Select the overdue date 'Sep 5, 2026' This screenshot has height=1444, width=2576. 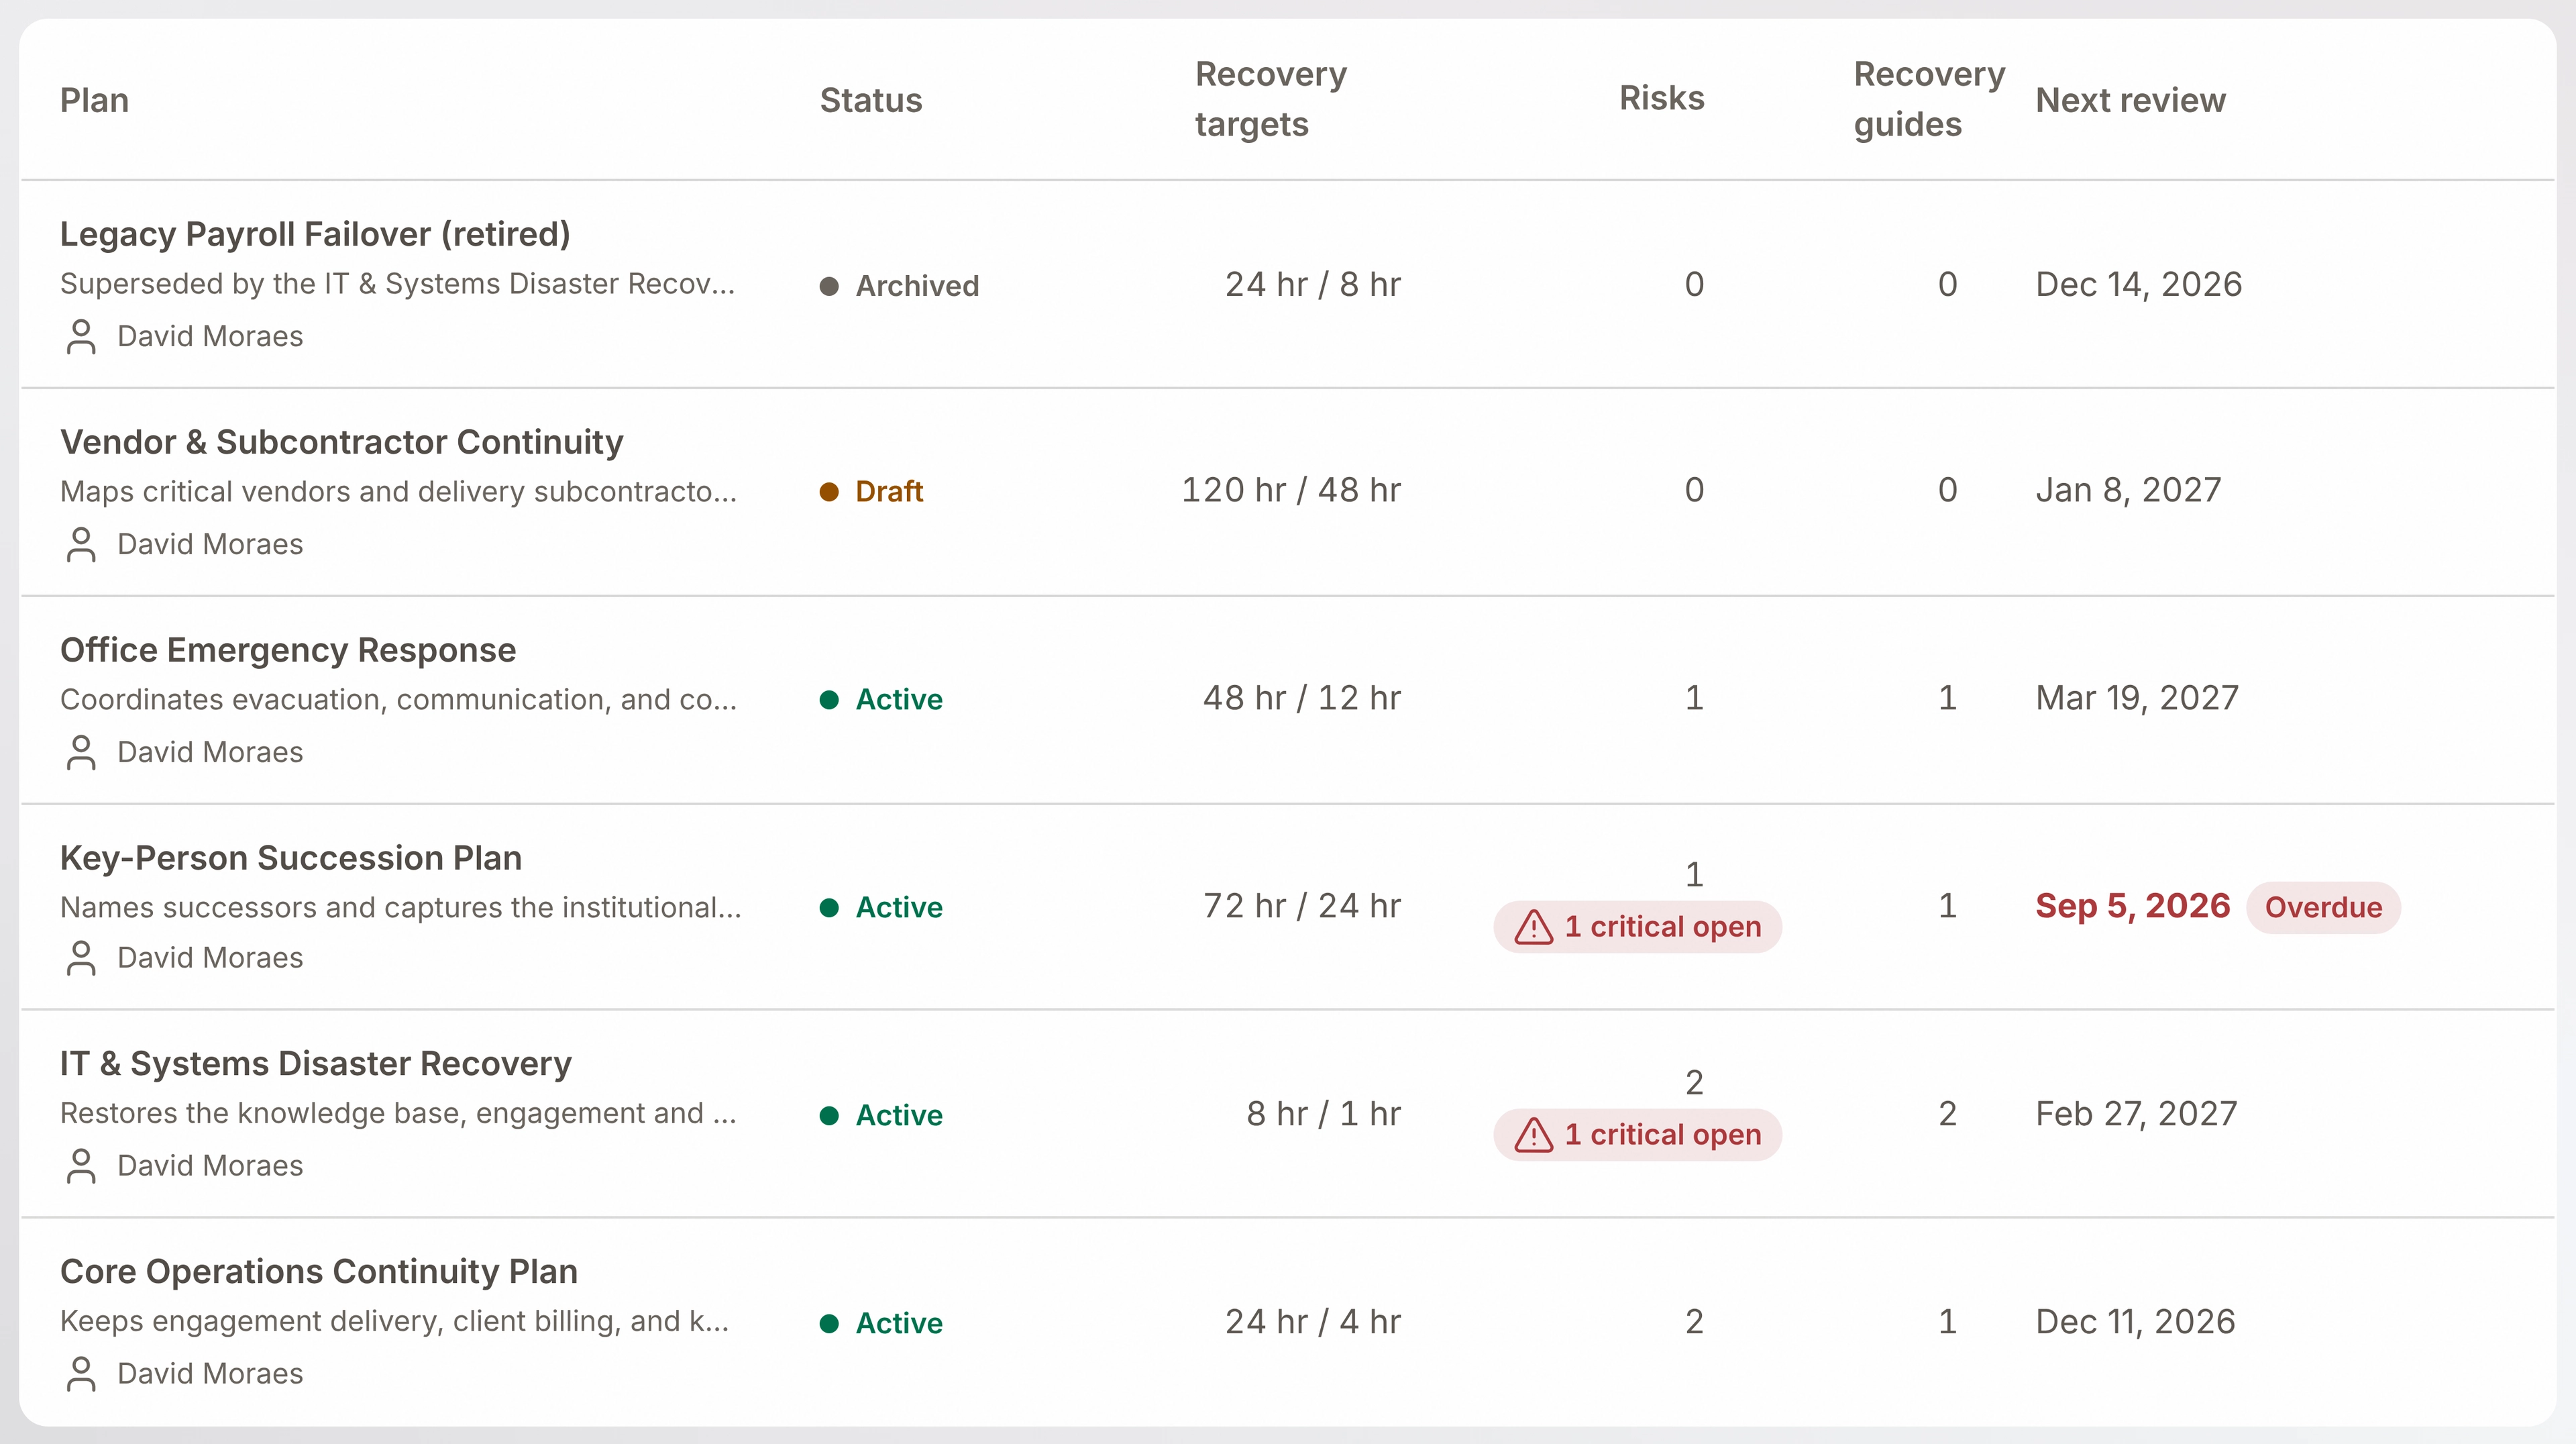click(x=2133, y=906)
